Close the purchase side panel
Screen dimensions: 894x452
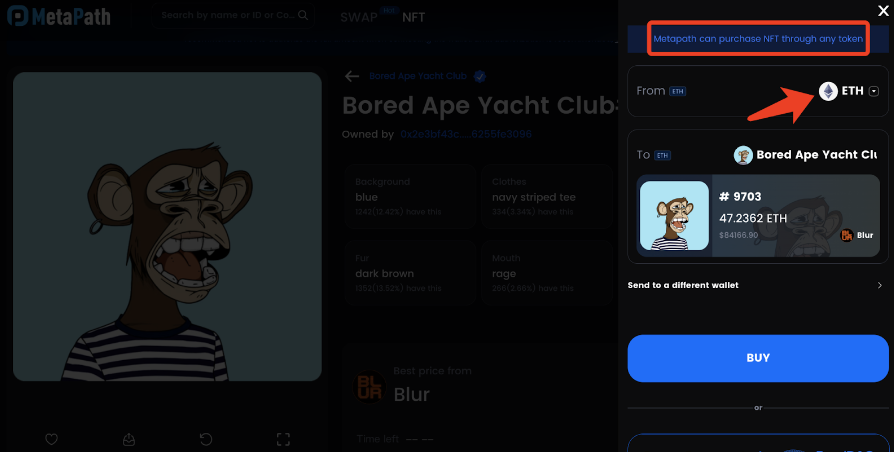point(882,11)
